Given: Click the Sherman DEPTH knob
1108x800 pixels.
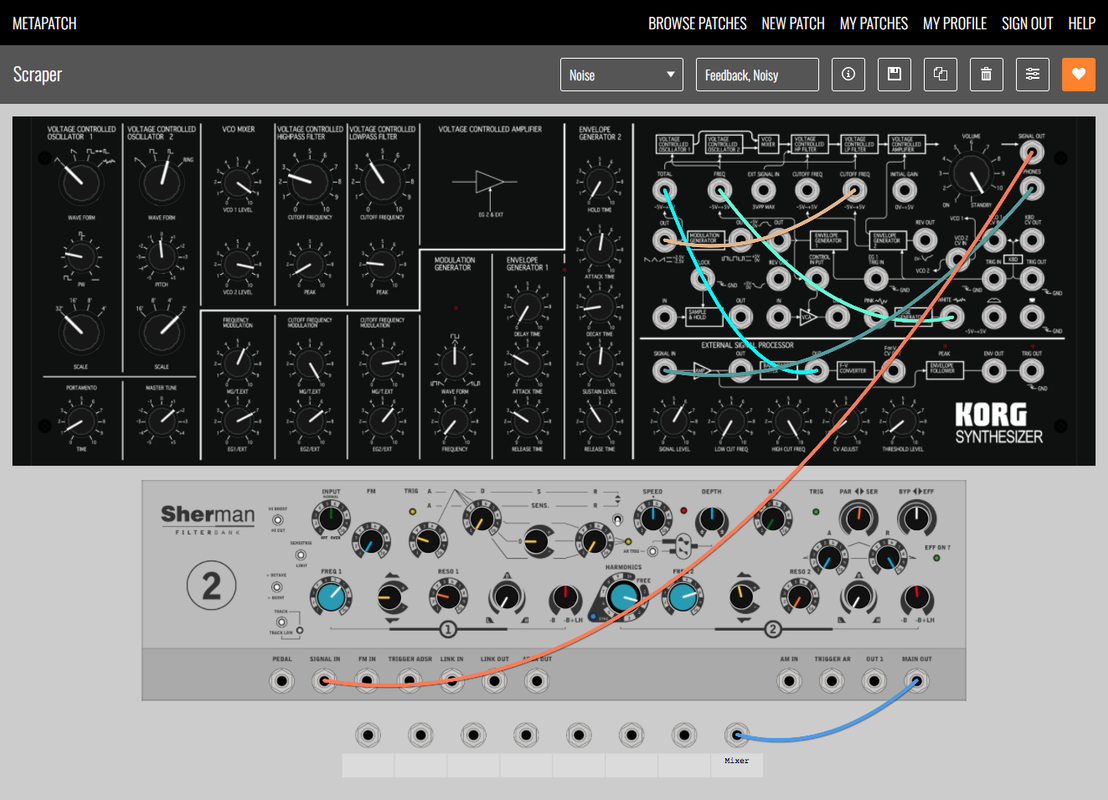Looking at the screenshot, I should (711, 520).
